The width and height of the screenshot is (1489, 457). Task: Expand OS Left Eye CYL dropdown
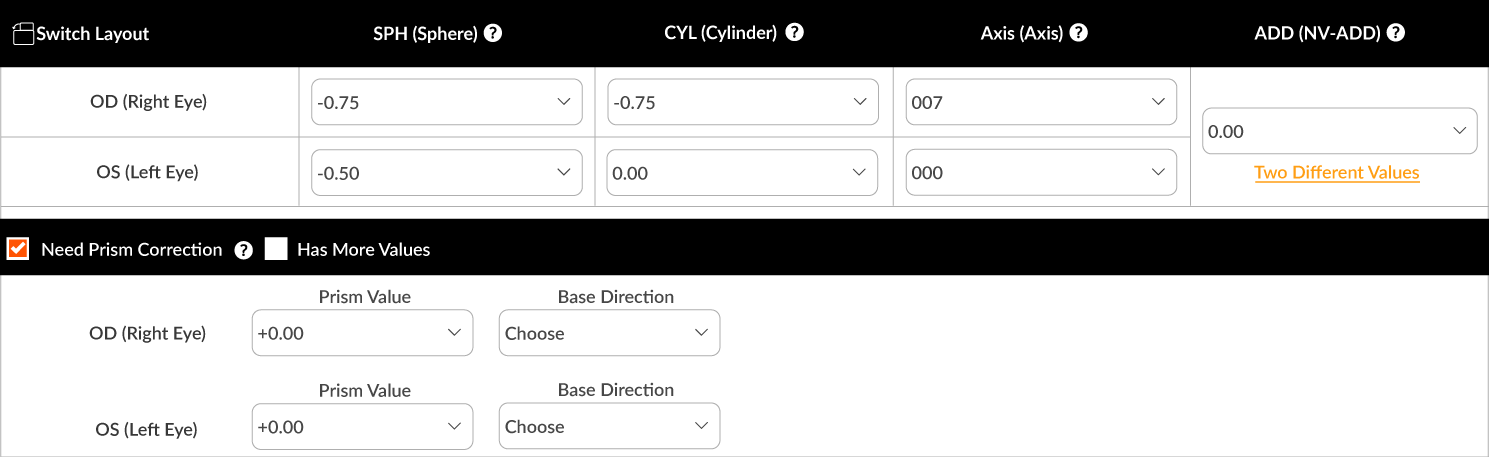point(743,173)
